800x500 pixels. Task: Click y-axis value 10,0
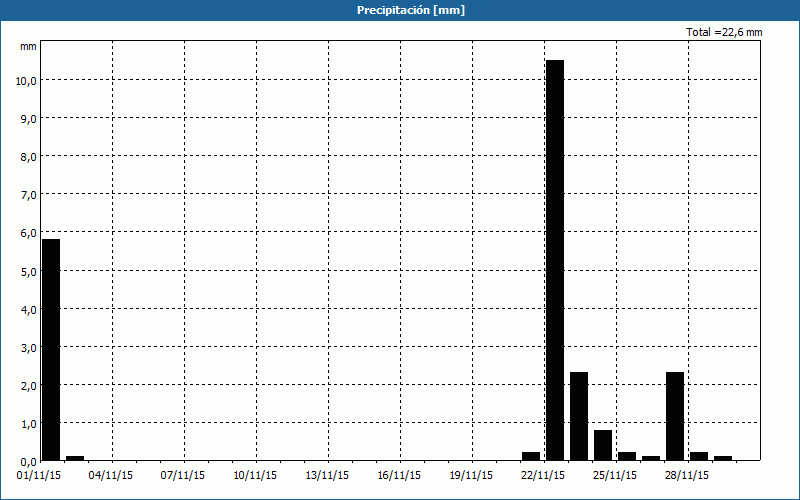pyautogui.click(x=26, y=81)
